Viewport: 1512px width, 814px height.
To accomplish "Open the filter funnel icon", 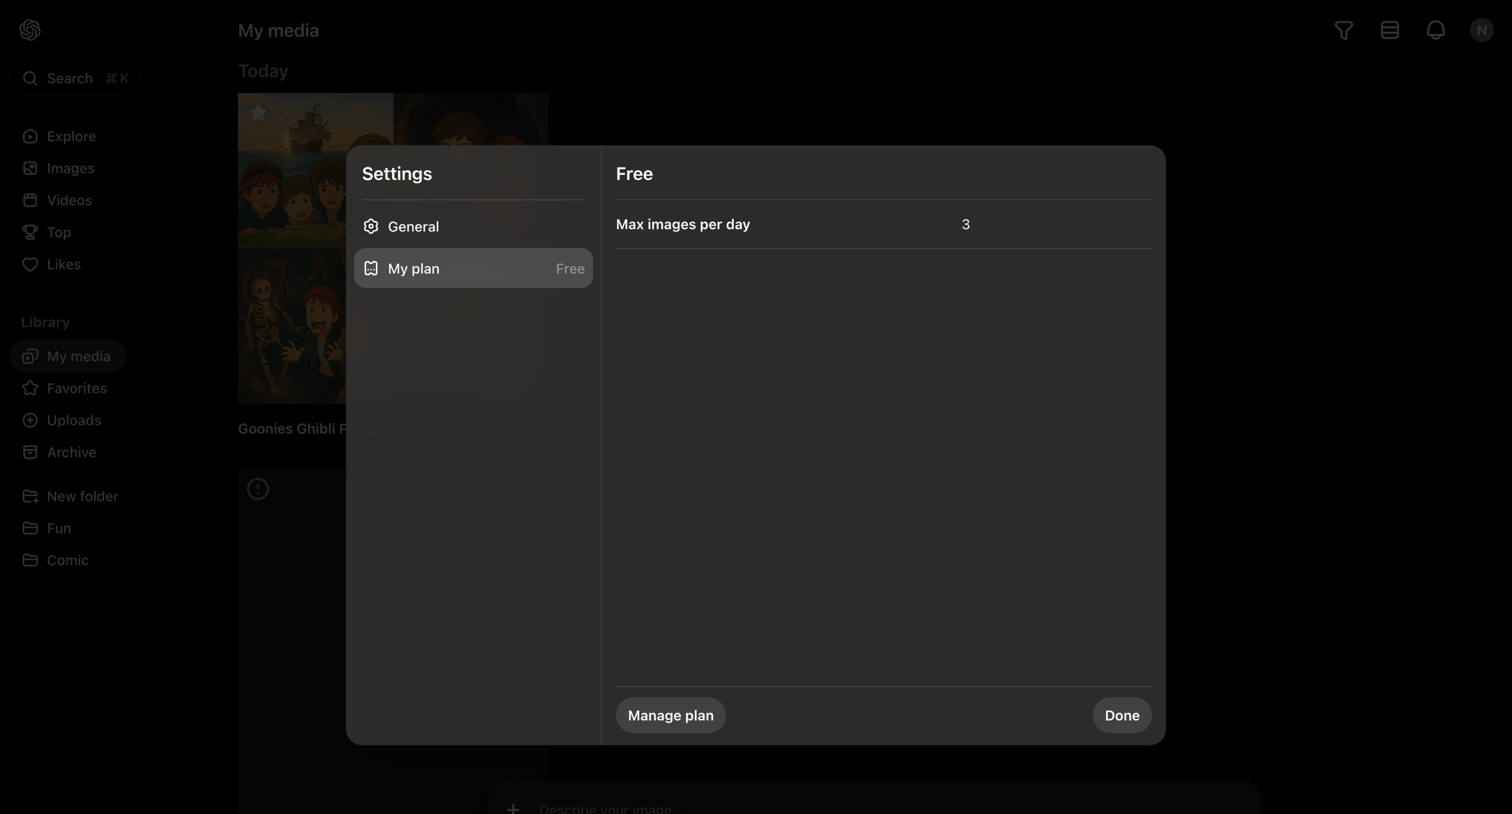I will 1344,30.
